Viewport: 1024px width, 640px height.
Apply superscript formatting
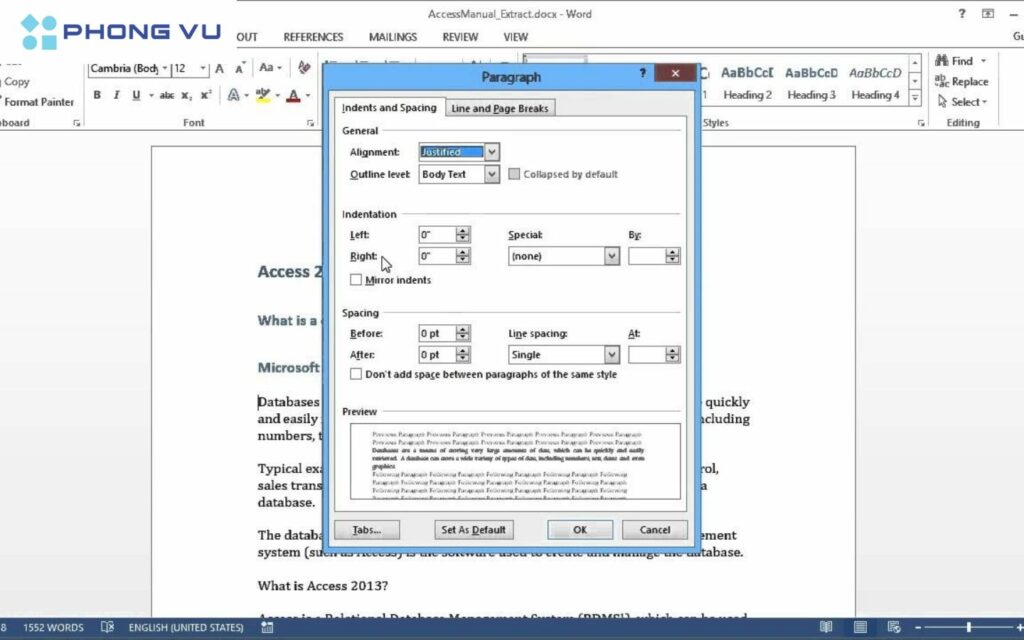pyautogui.click(x=206, y=95)
